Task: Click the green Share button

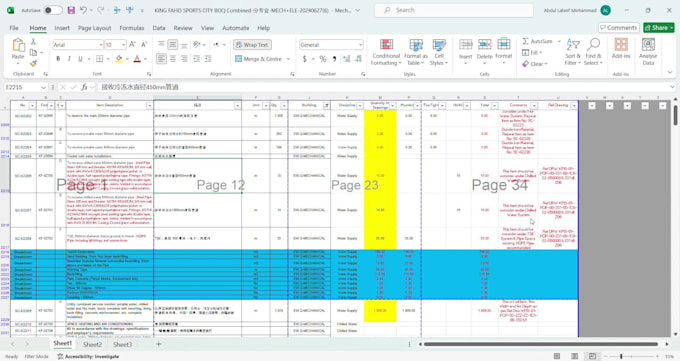Action: pyautogui.click(x=659, y=28)
